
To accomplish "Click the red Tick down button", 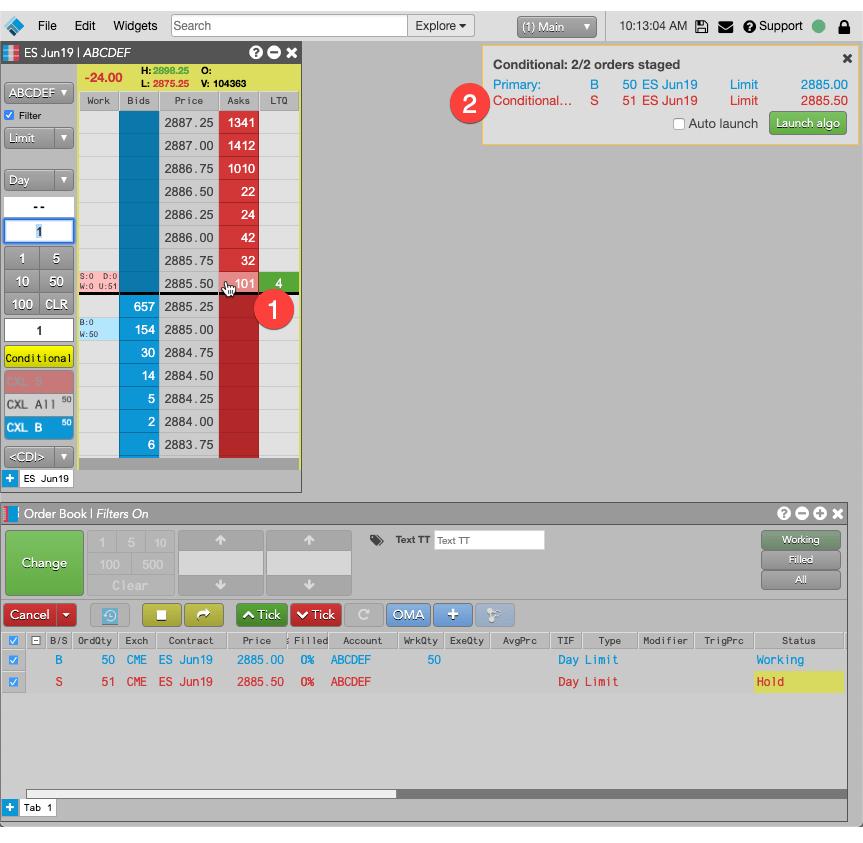I will coord(316,615).
